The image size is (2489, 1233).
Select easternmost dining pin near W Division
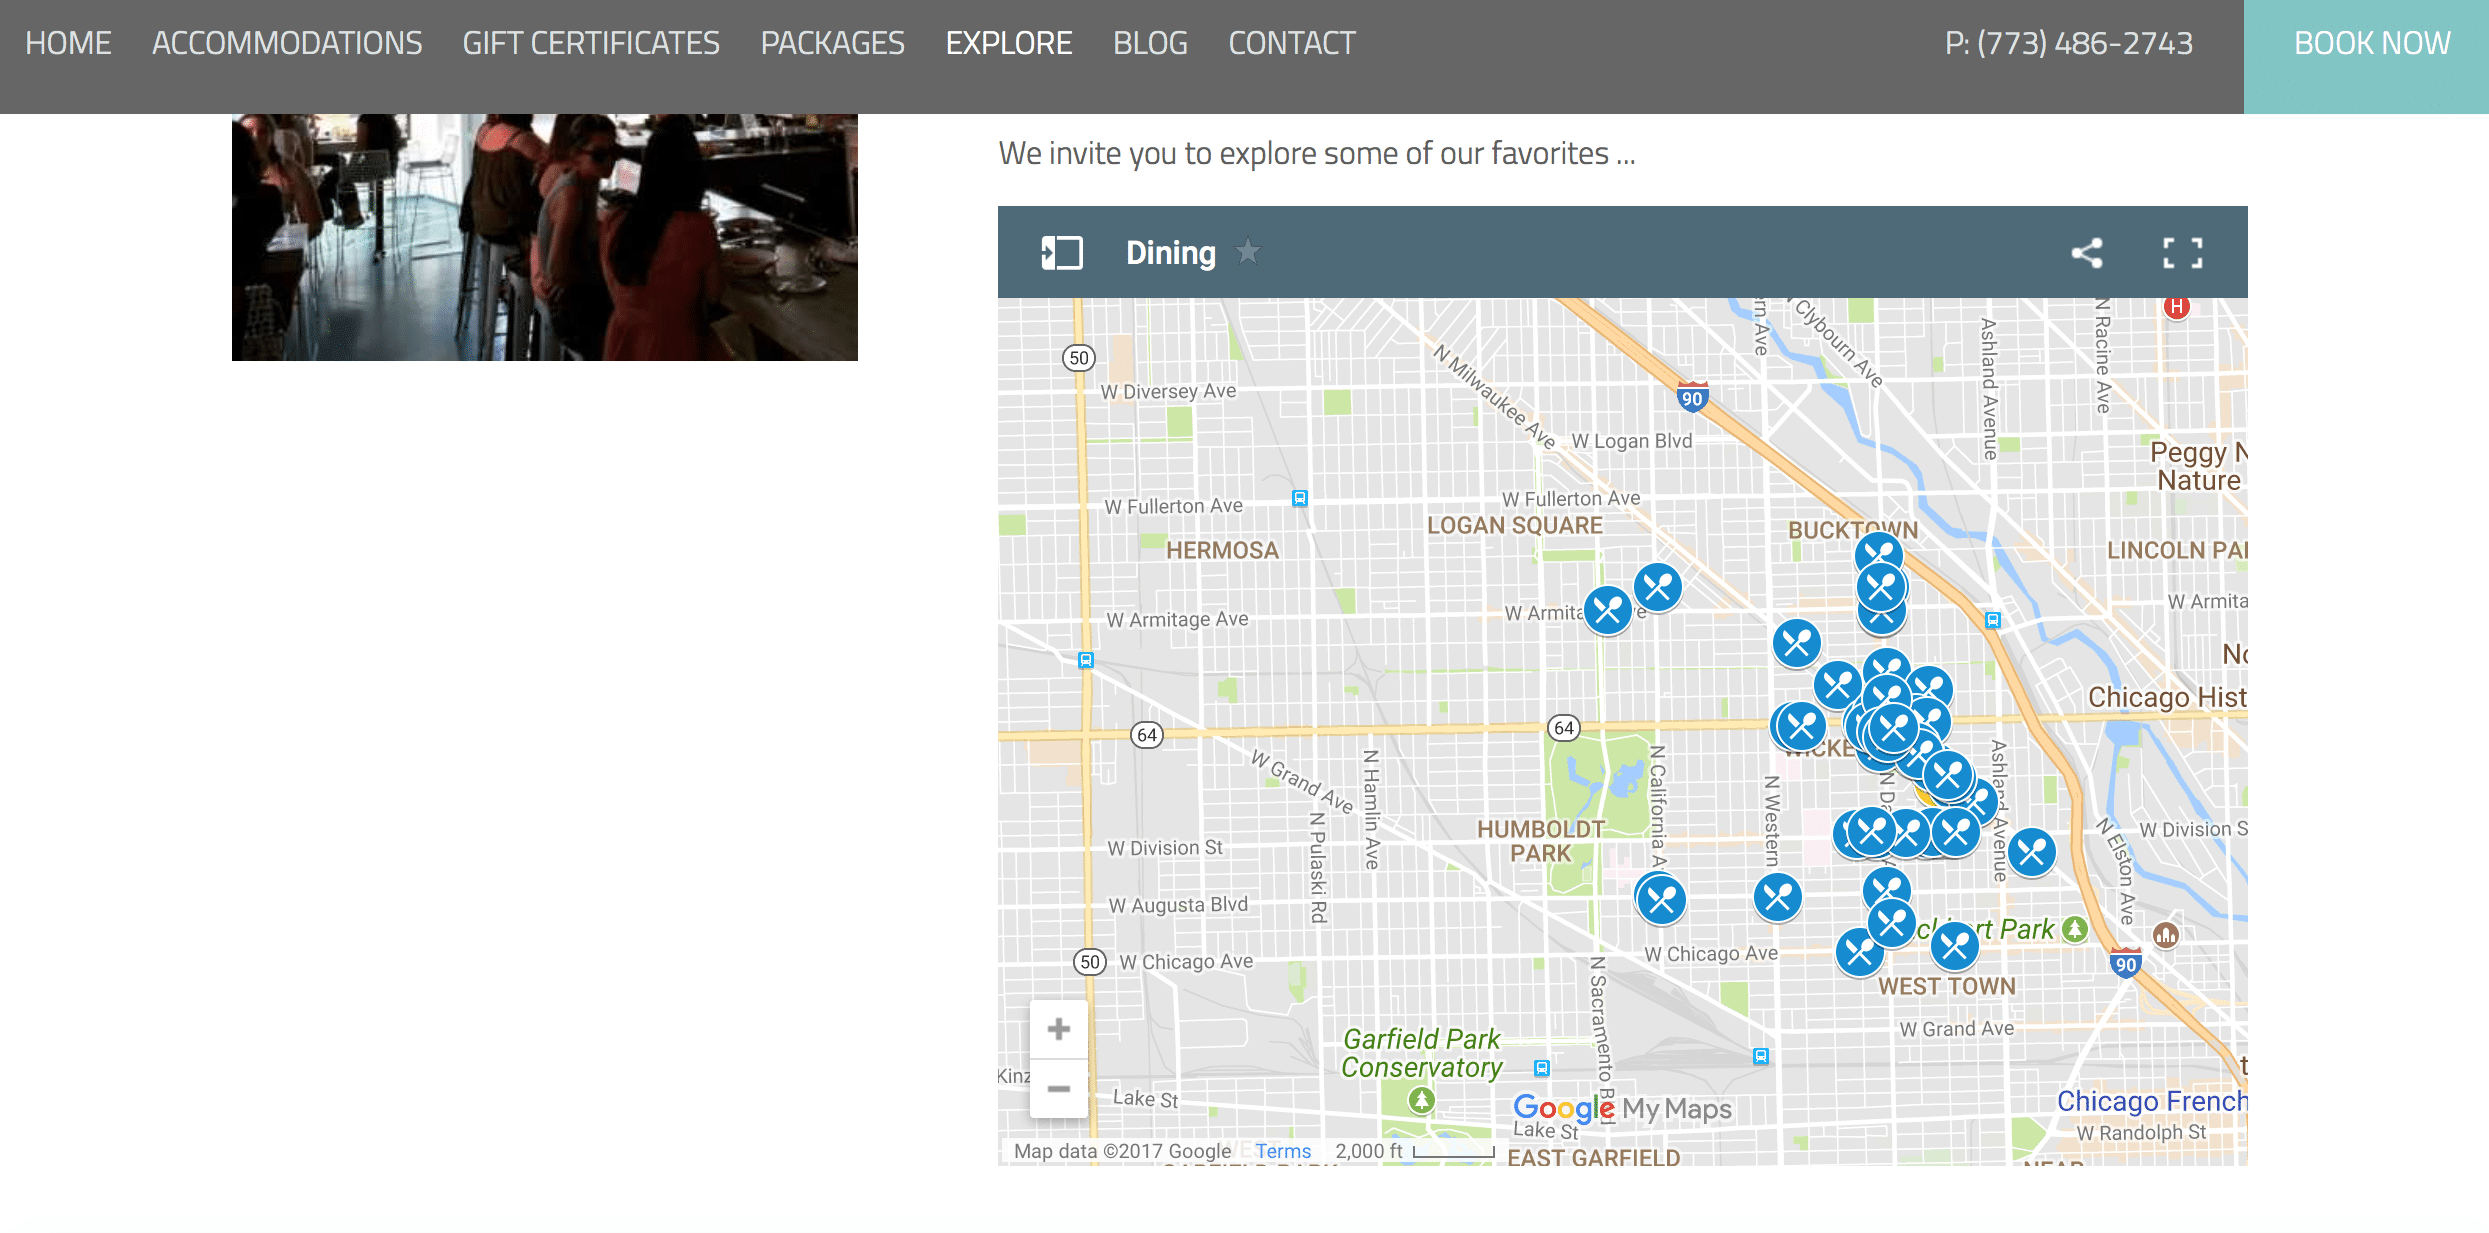tap(2032, 852)
